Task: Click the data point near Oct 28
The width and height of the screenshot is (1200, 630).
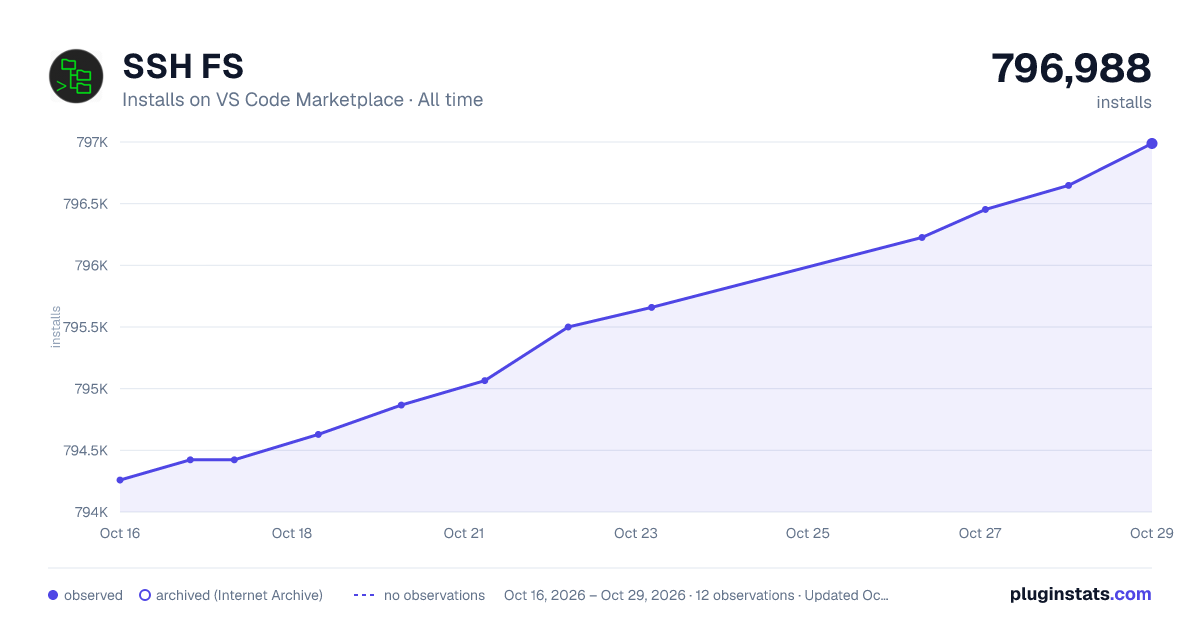Action: click(x=1069, y=185)
